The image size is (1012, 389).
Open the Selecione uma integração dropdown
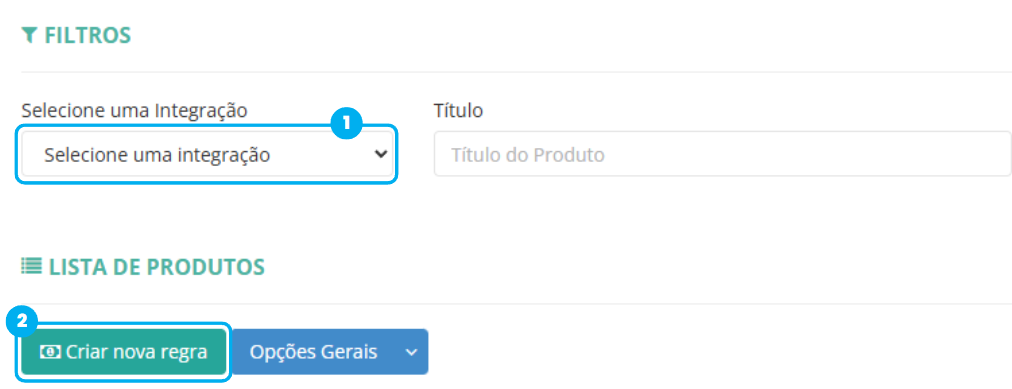(x=207, y=155)
